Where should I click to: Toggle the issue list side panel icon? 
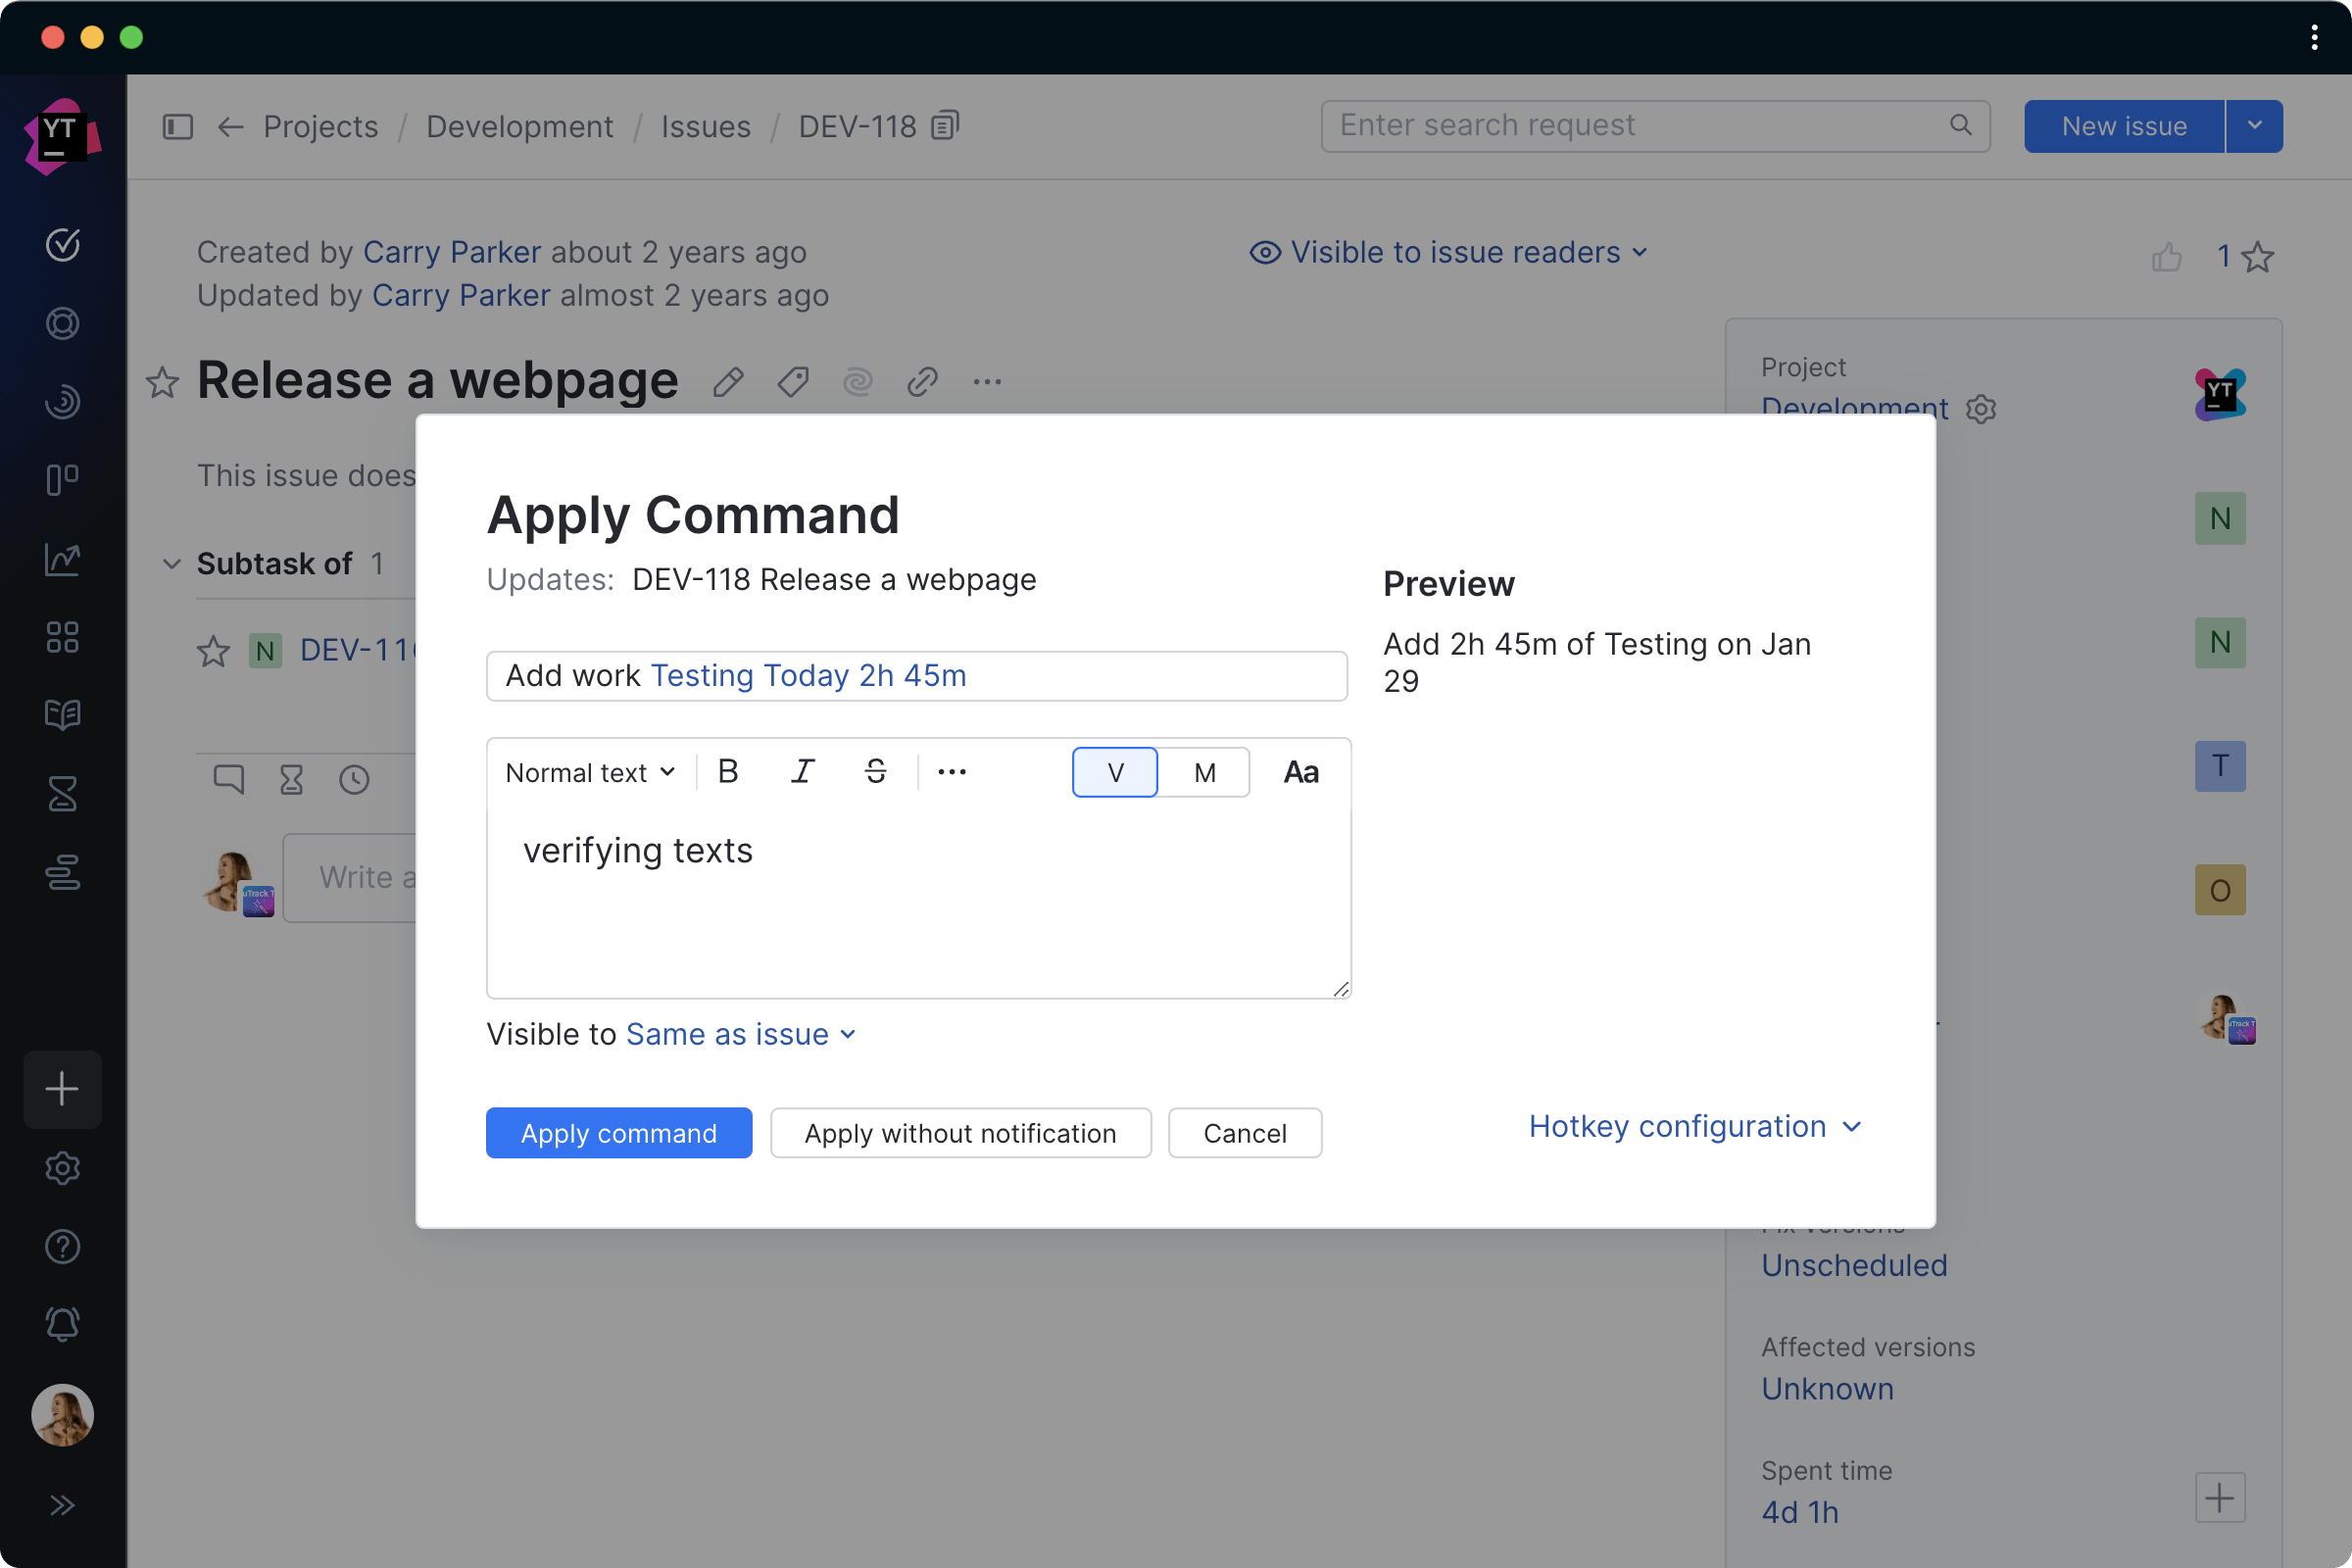[x=178, y=127]
